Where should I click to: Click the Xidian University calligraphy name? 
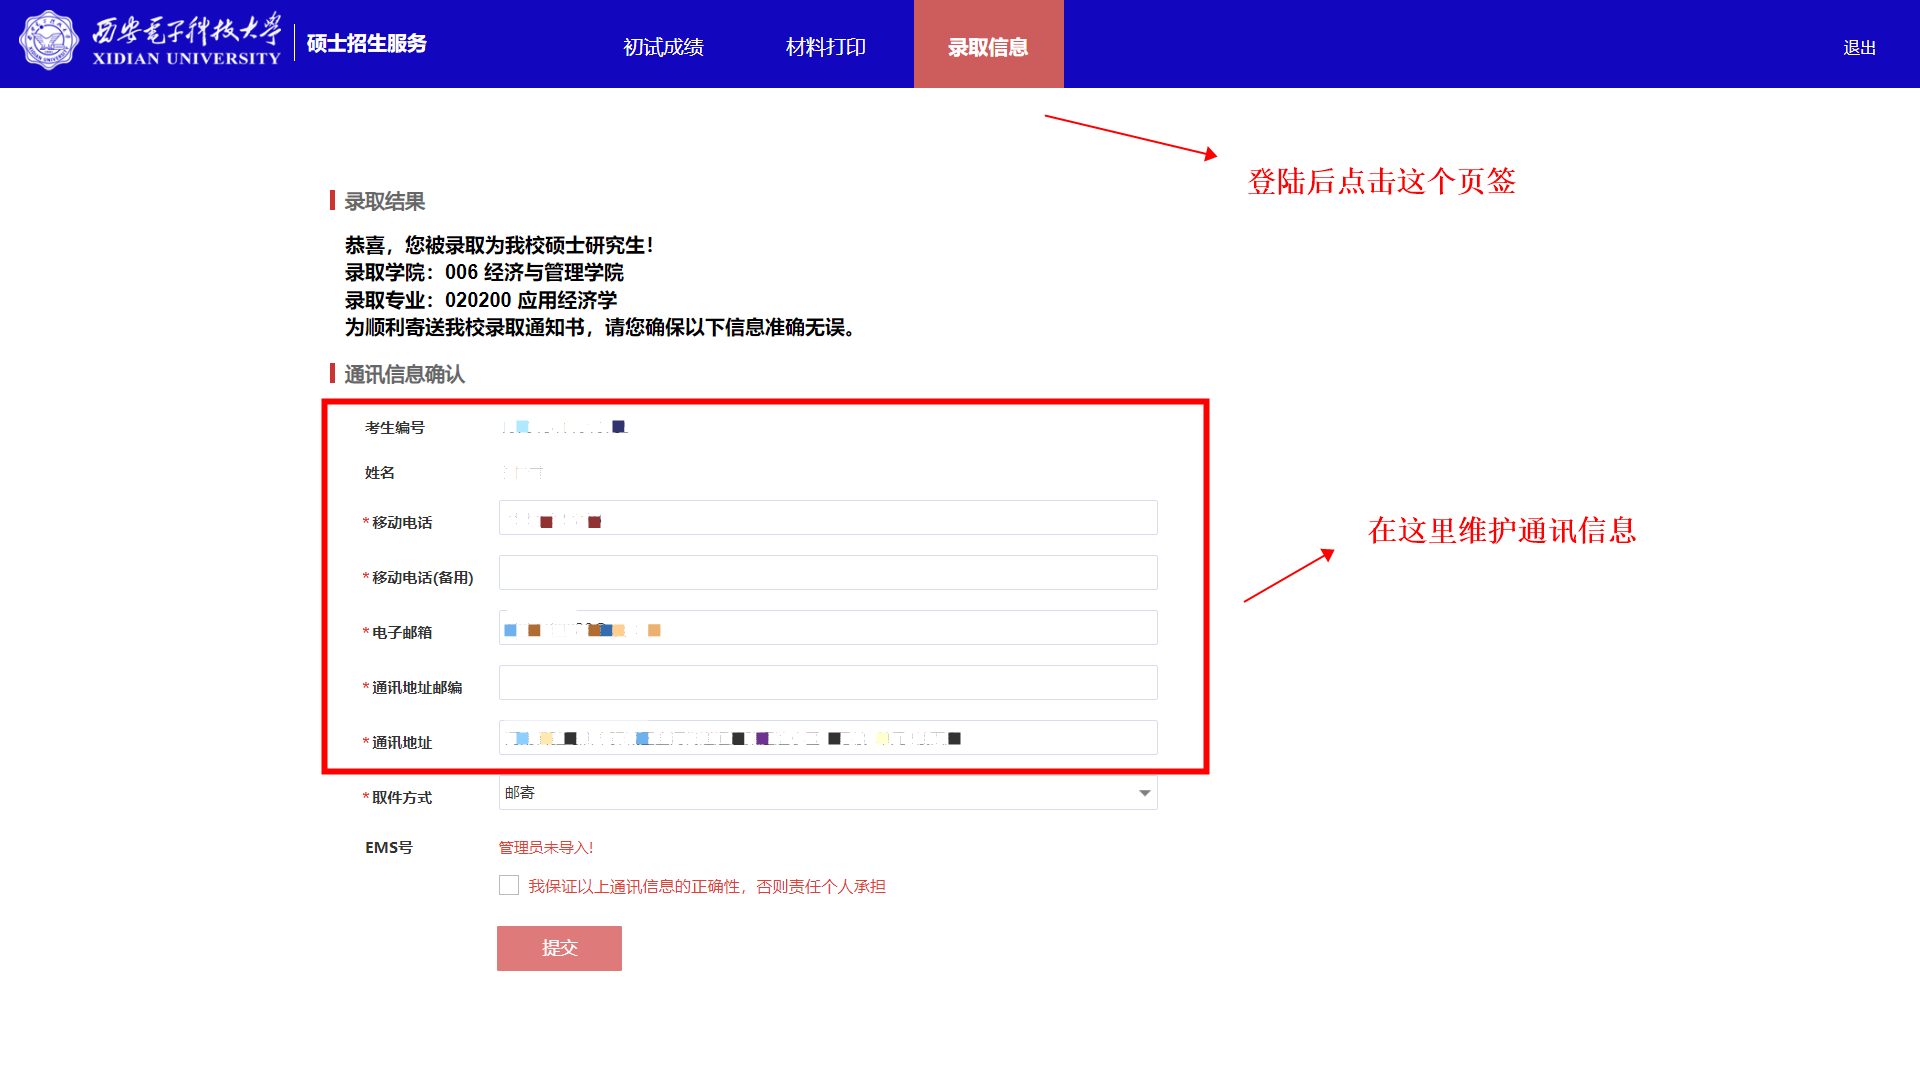[x=187, y=40]
